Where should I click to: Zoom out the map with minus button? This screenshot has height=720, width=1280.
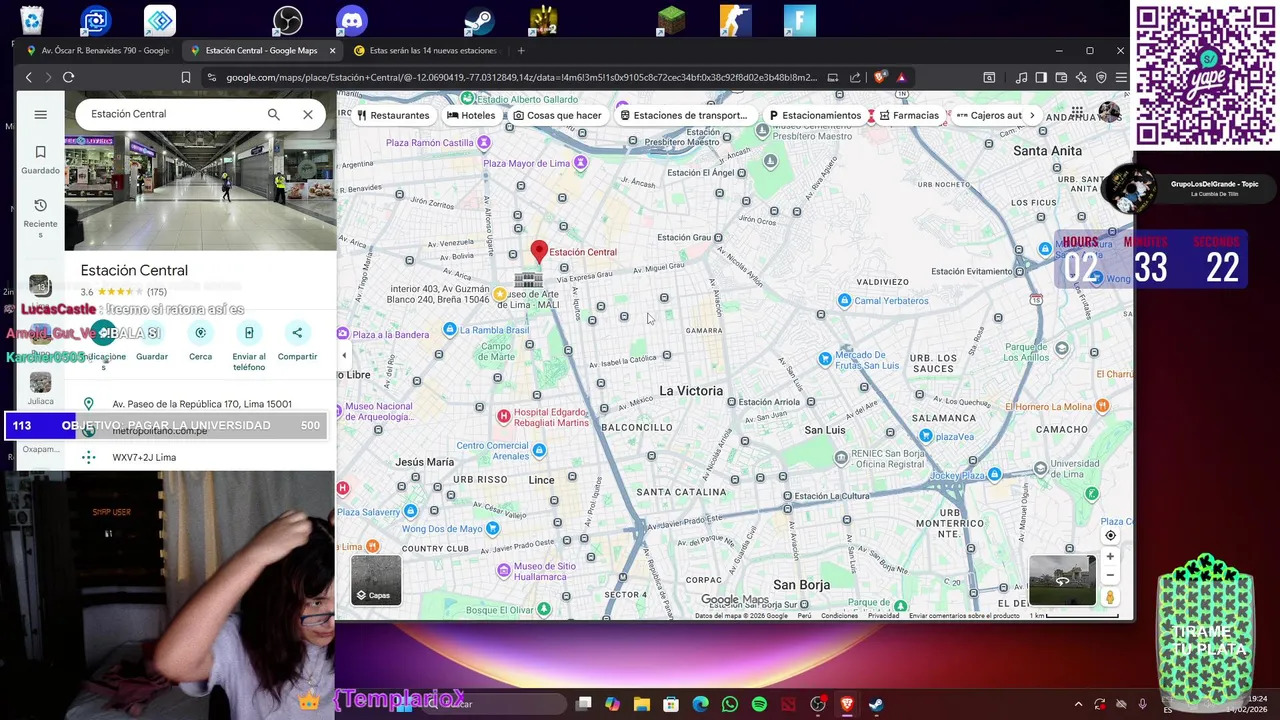1110,575
